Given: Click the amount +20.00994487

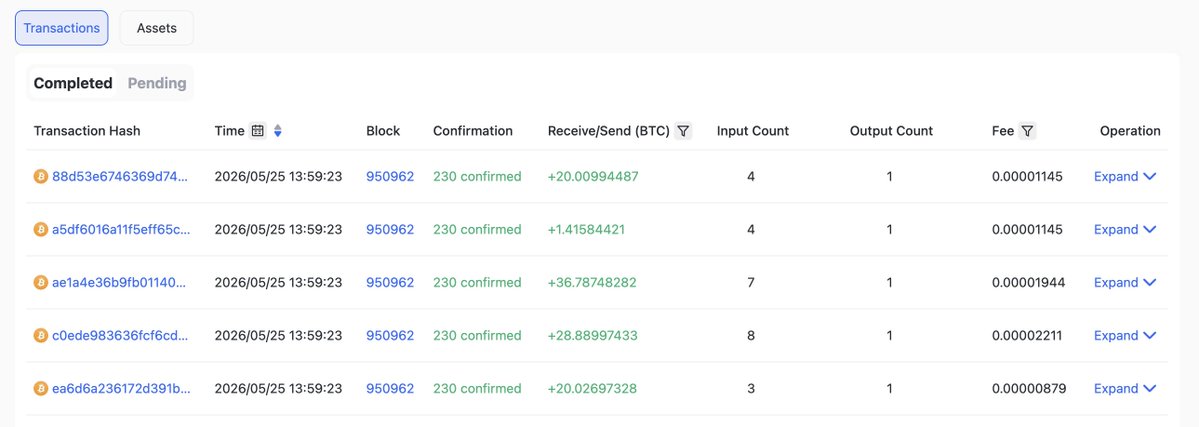Looking at the screenshot, I should (x=593, y=177).
